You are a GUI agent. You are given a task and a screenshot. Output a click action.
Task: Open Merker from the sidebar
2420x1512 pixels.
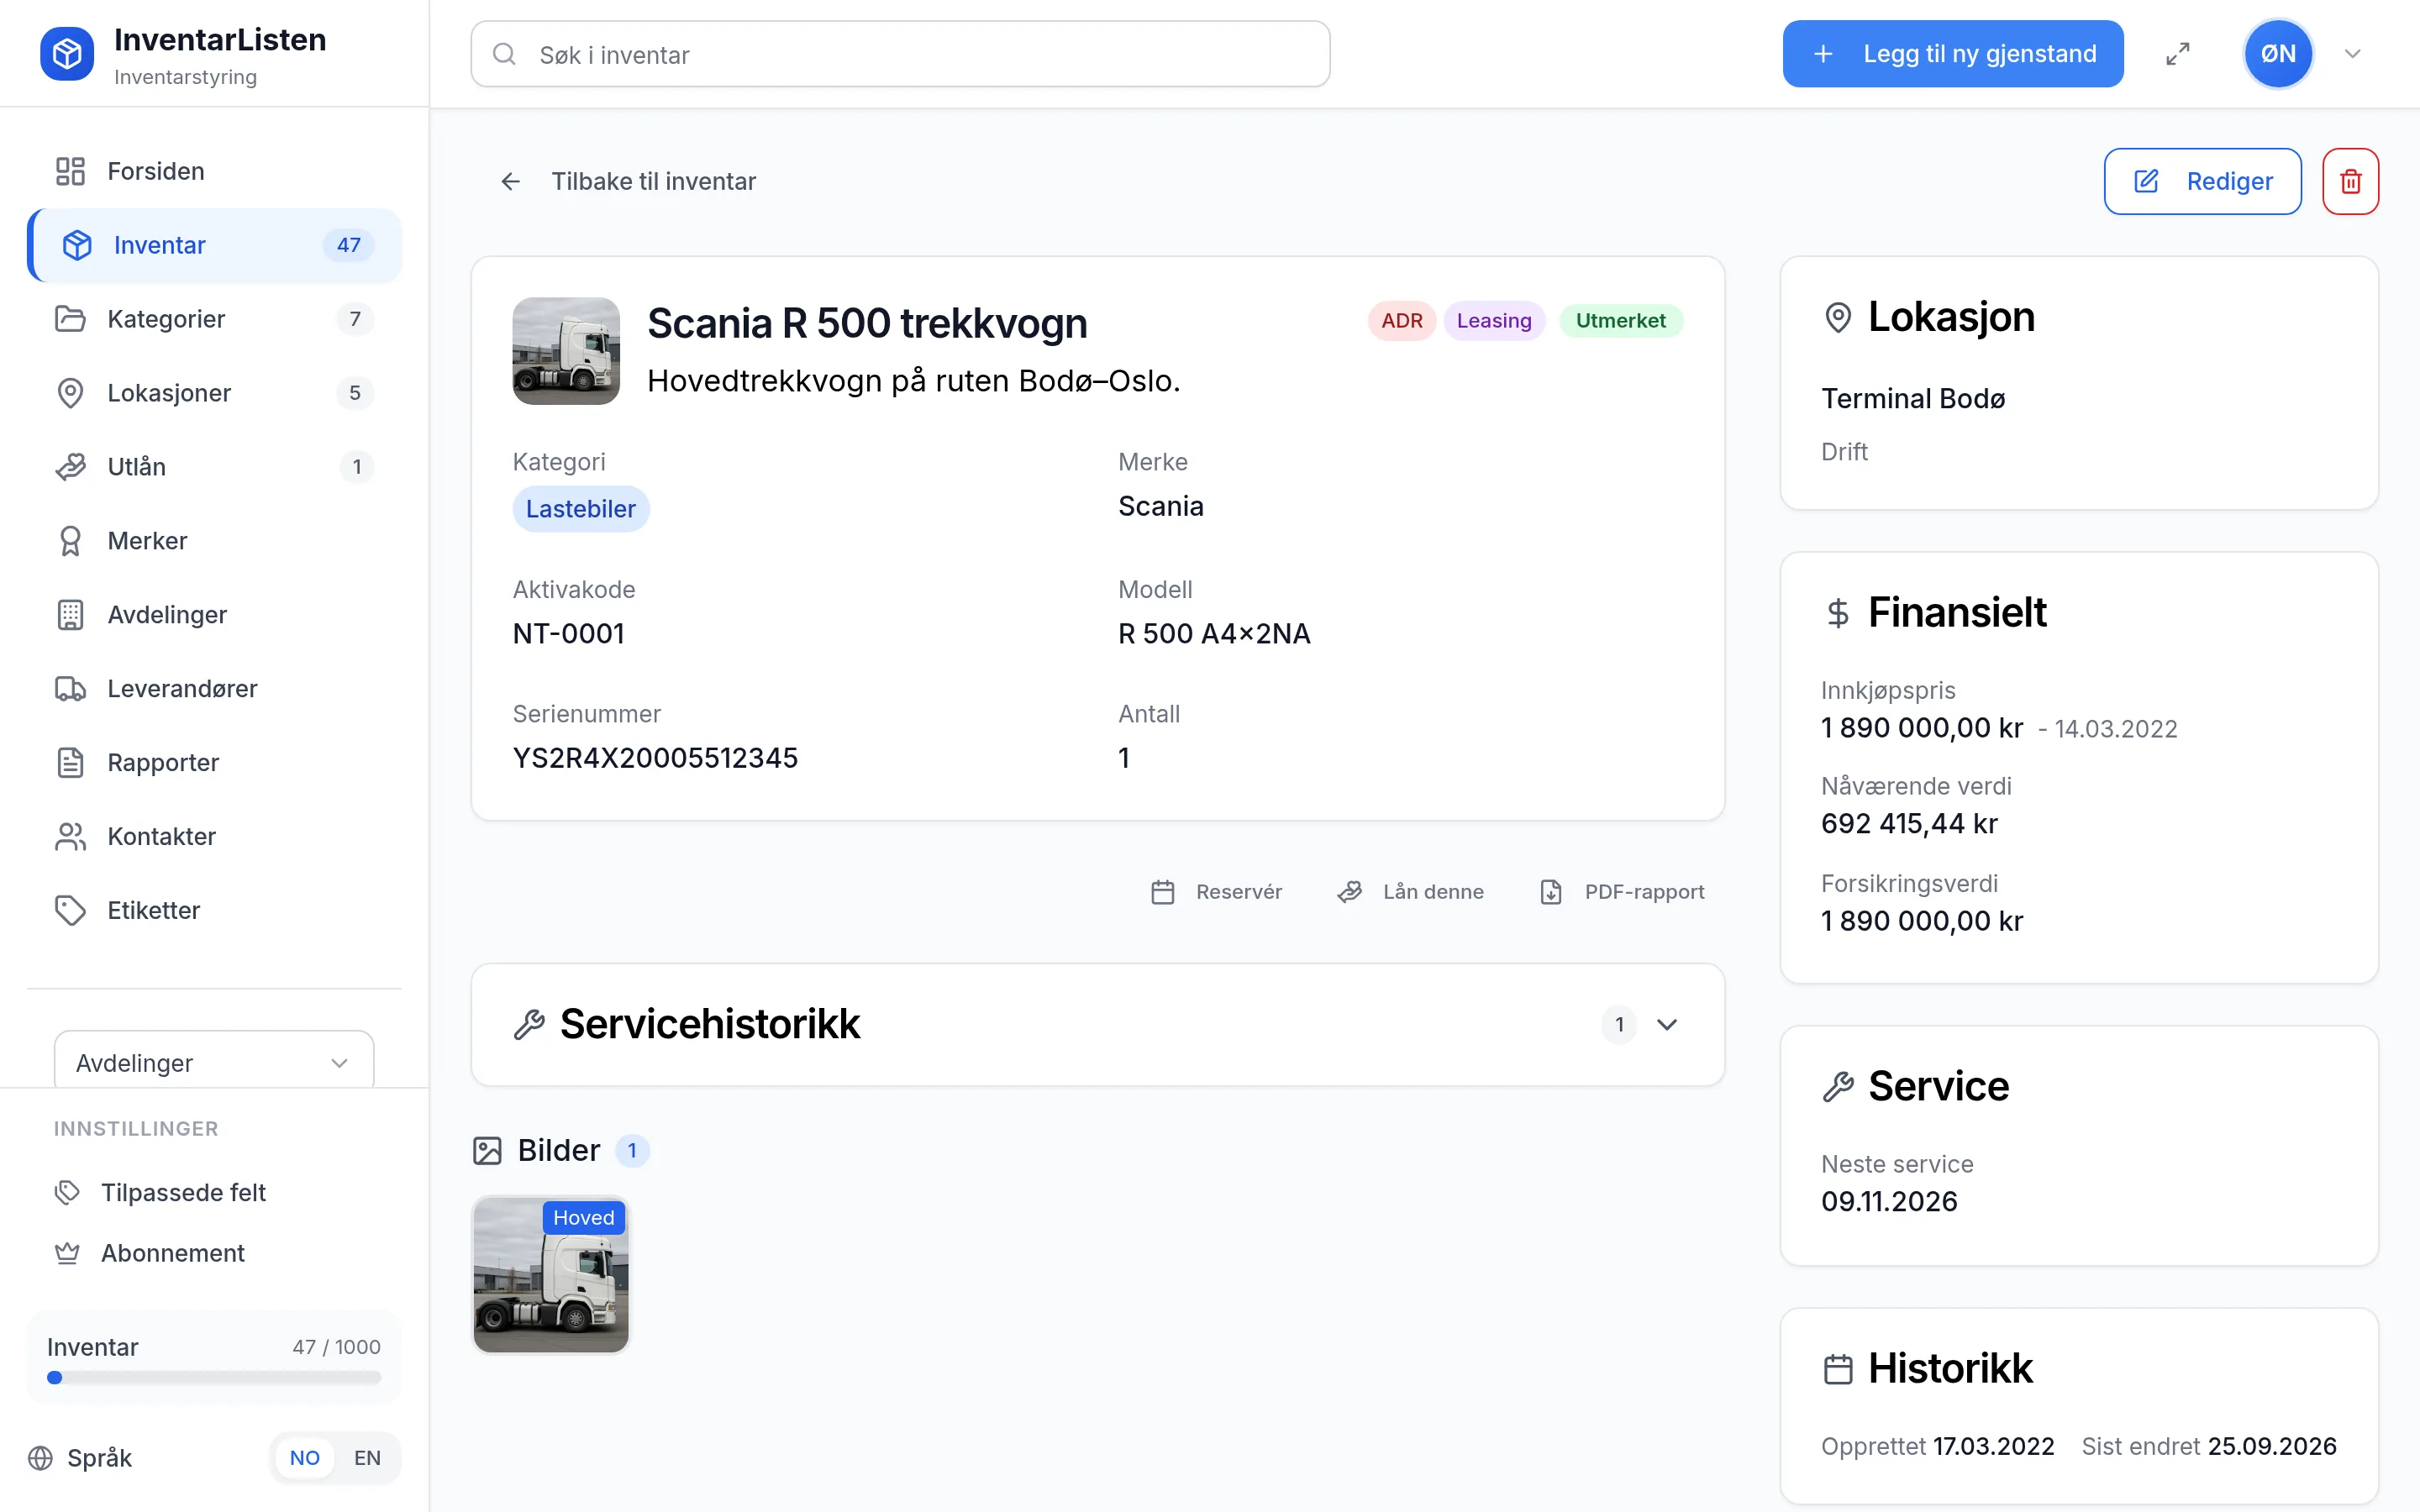pyautogui.click(x=214, y=541)
